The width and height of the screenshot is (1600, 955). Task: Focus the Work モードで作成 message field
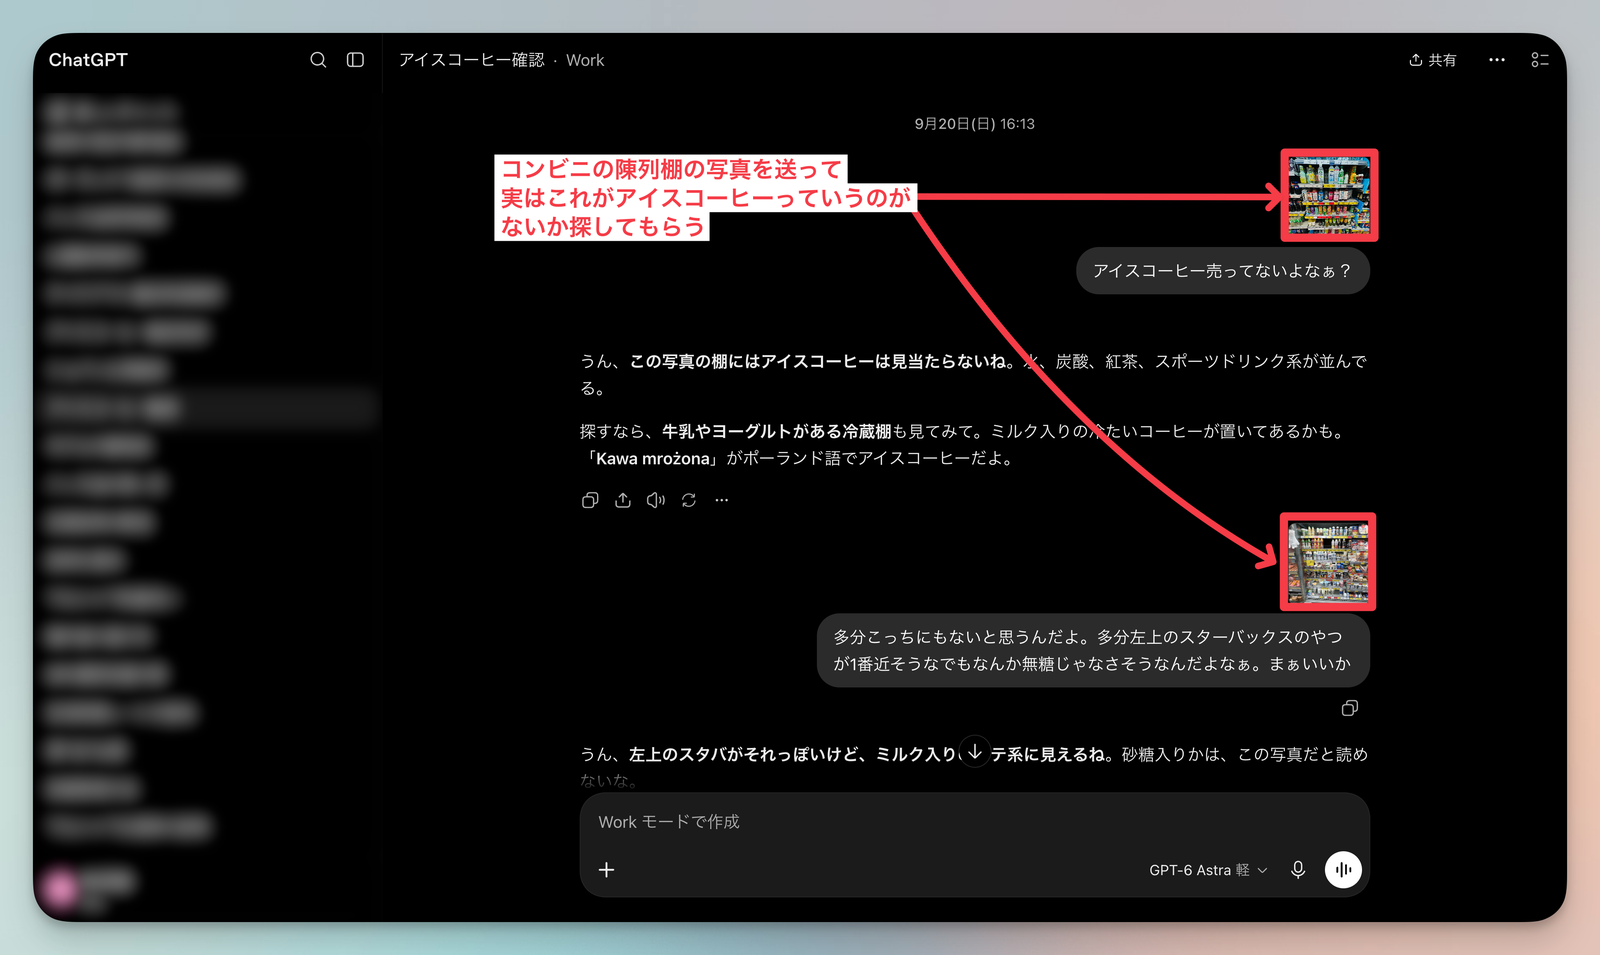(x=975, y=822)
